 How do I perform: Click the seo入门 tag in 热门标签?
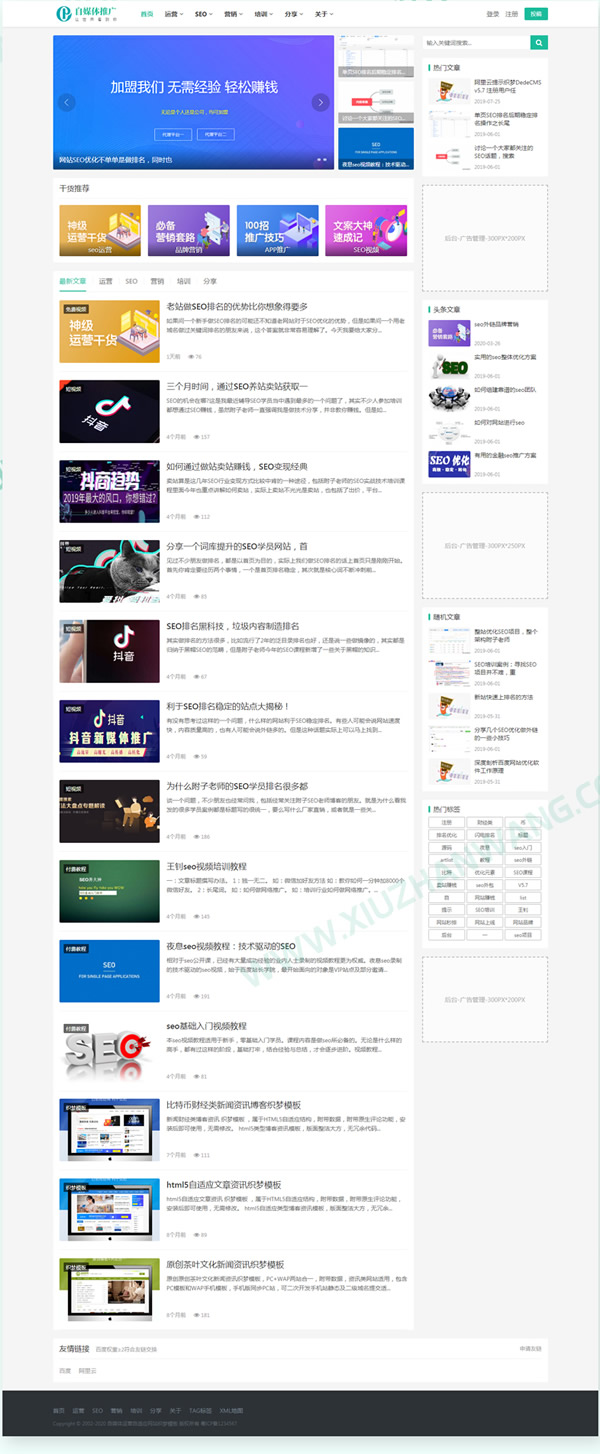[523, 847]
